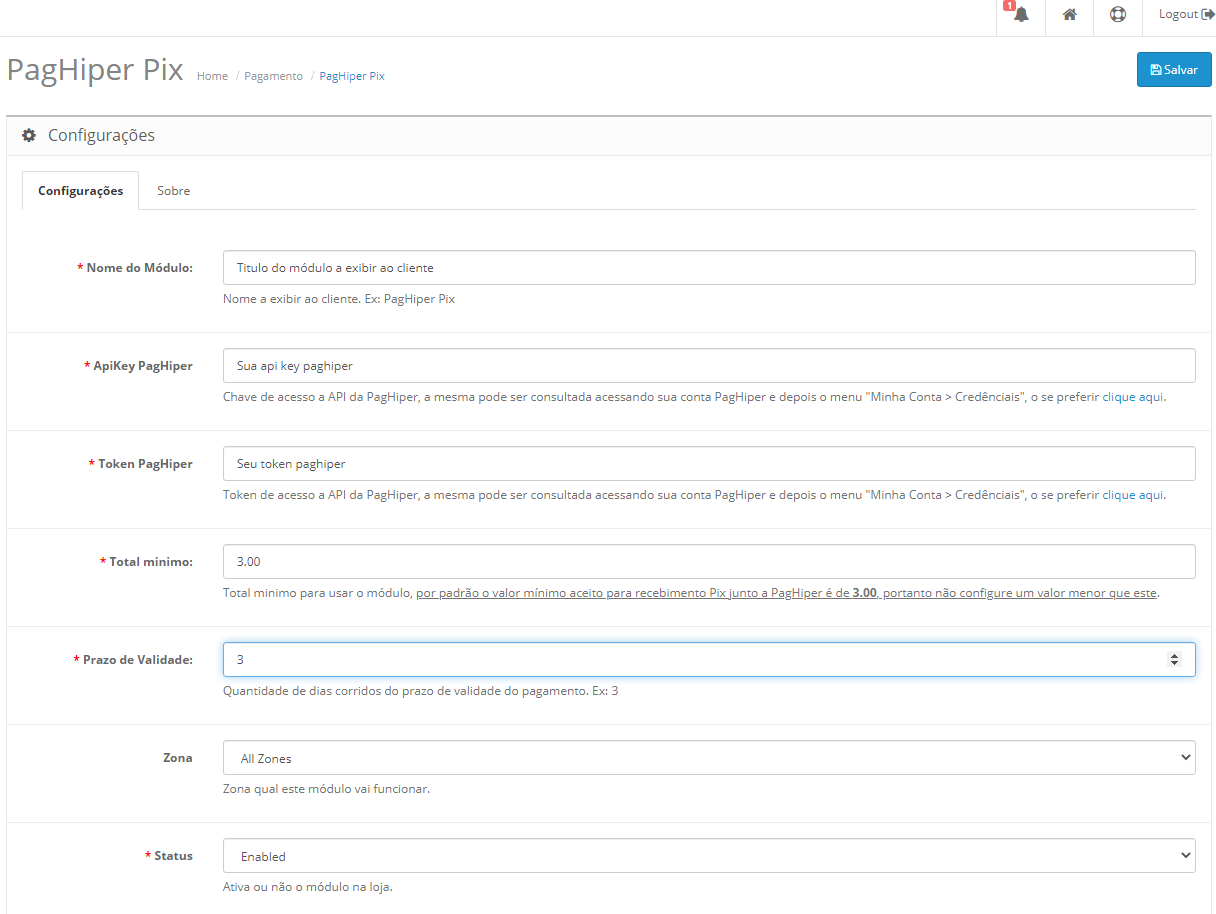Image resolution: width=1216 pixels, height=914 pixels.
Task: Click the red notification count badge
Action: [x=1009, y=6]
